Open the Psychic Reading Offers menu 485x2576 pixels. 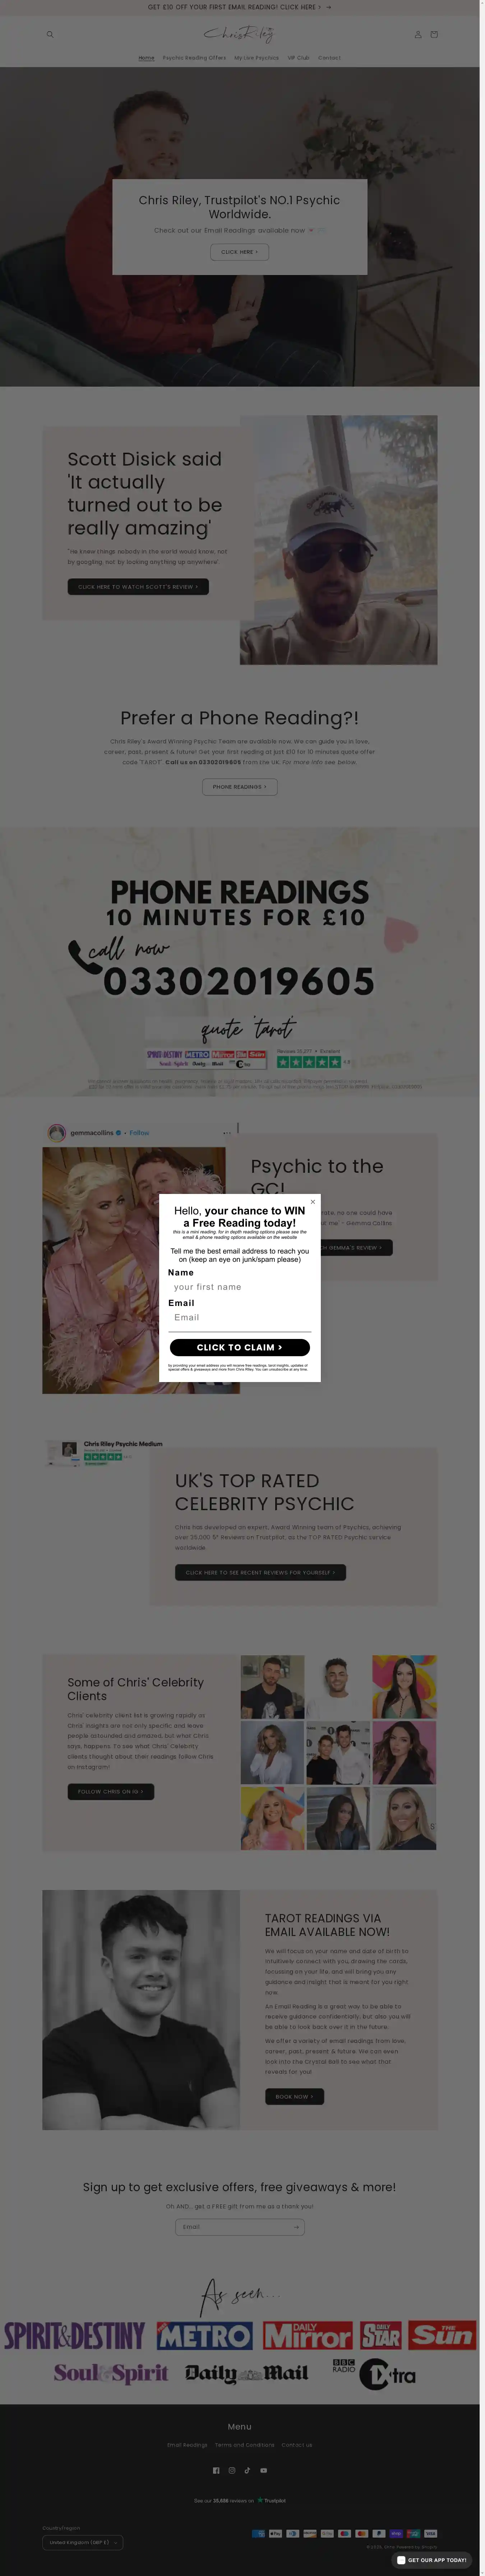pyautogui.click(x=194, y=58)
